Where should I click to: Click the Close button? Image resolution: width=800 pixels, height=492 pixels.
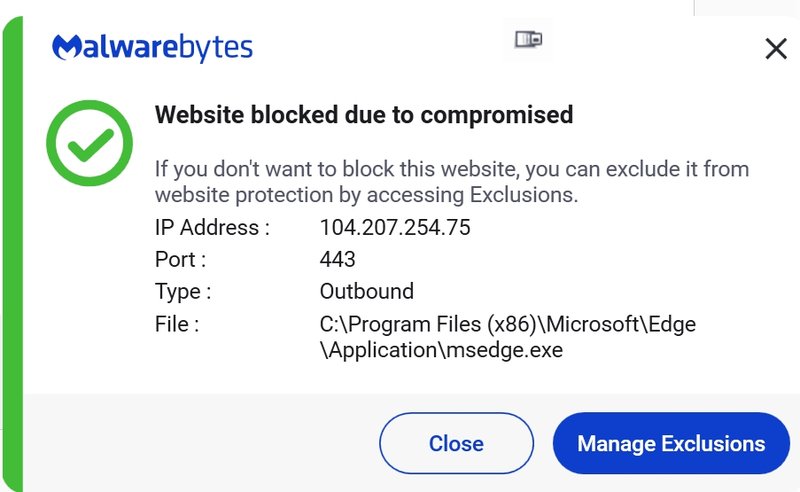pyautogui.click(x=456, y=443)
